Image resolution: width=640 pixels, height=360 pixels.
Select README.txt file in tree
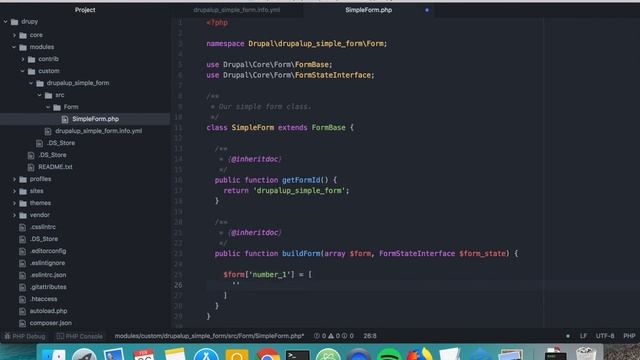pos(55,167)
